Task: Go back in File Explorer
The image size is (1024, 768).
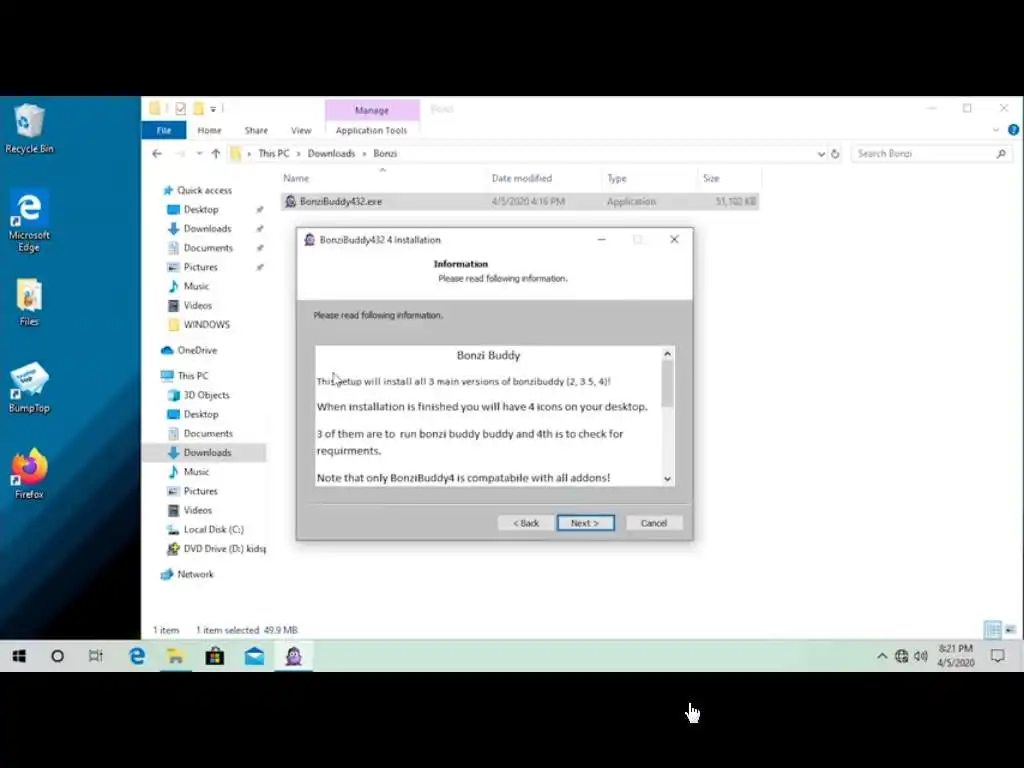Action: 157,153
